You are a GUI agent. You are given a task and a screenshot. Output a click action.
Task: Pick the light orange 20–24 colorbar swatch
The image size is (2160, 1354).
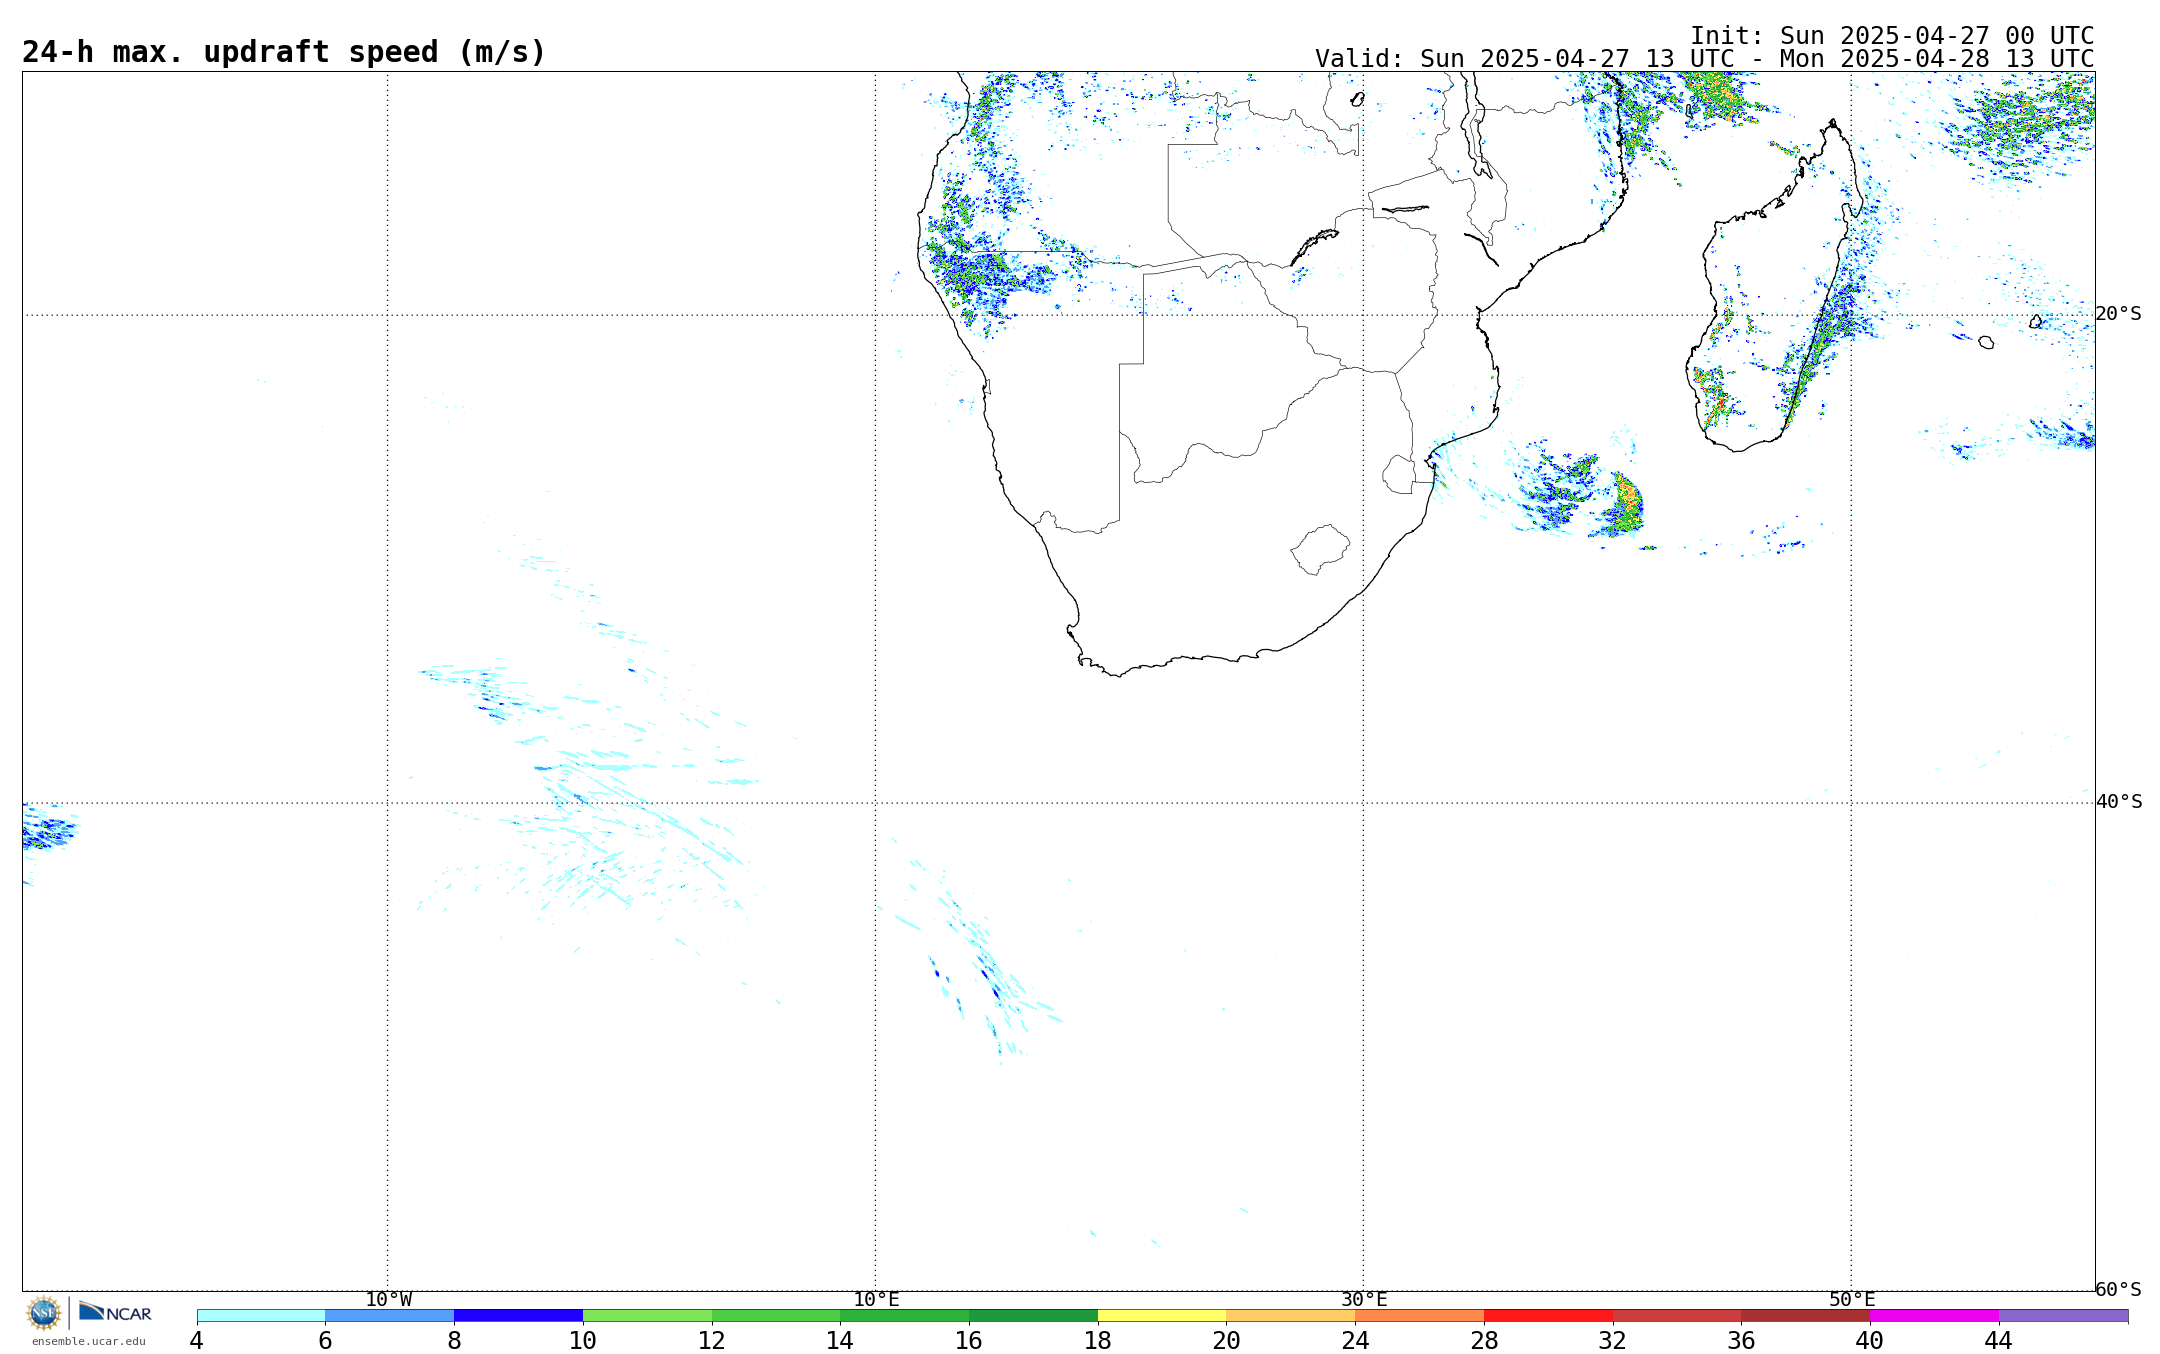tap(1291, 1316)
